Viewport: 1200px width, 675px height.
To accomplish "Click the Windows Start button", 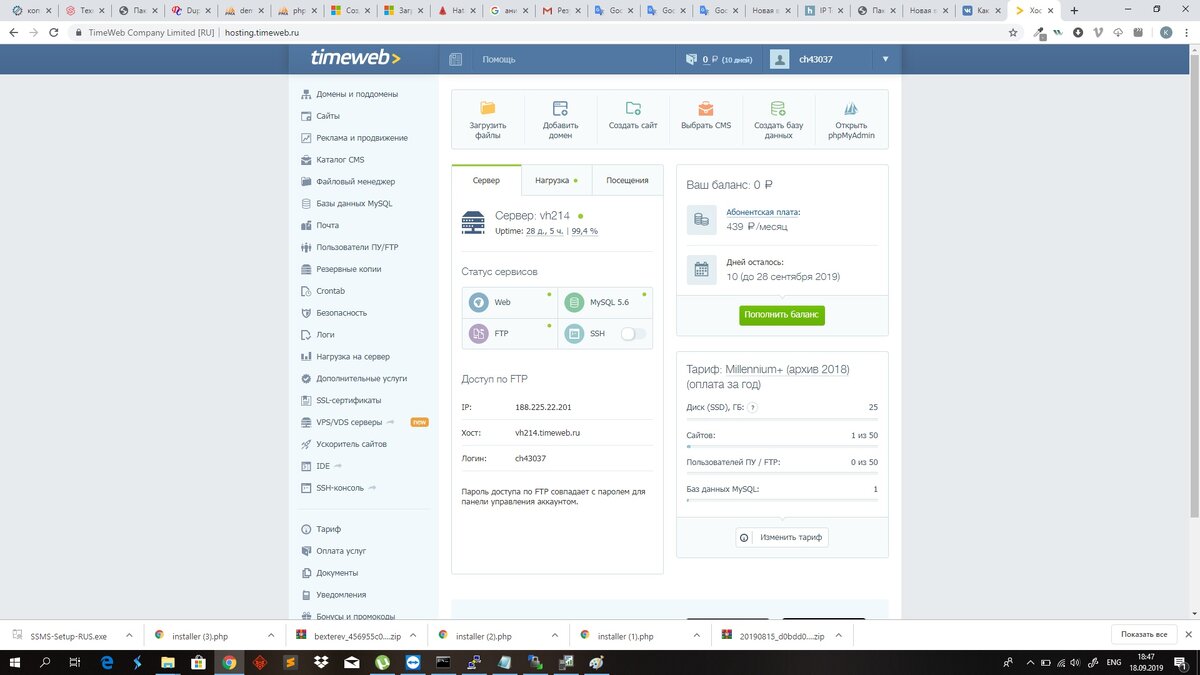I will click(x=15, y=662).
